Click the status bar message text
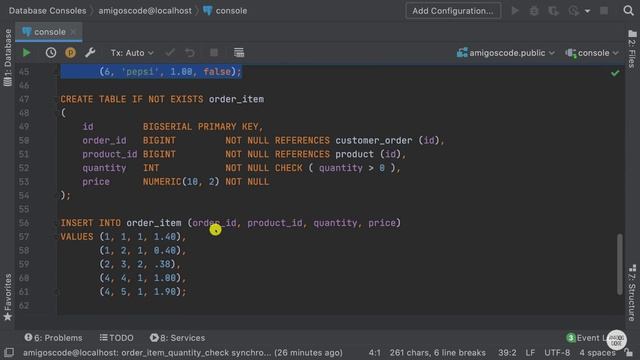Viewport: 640px width, 360px height. point(182,353)
